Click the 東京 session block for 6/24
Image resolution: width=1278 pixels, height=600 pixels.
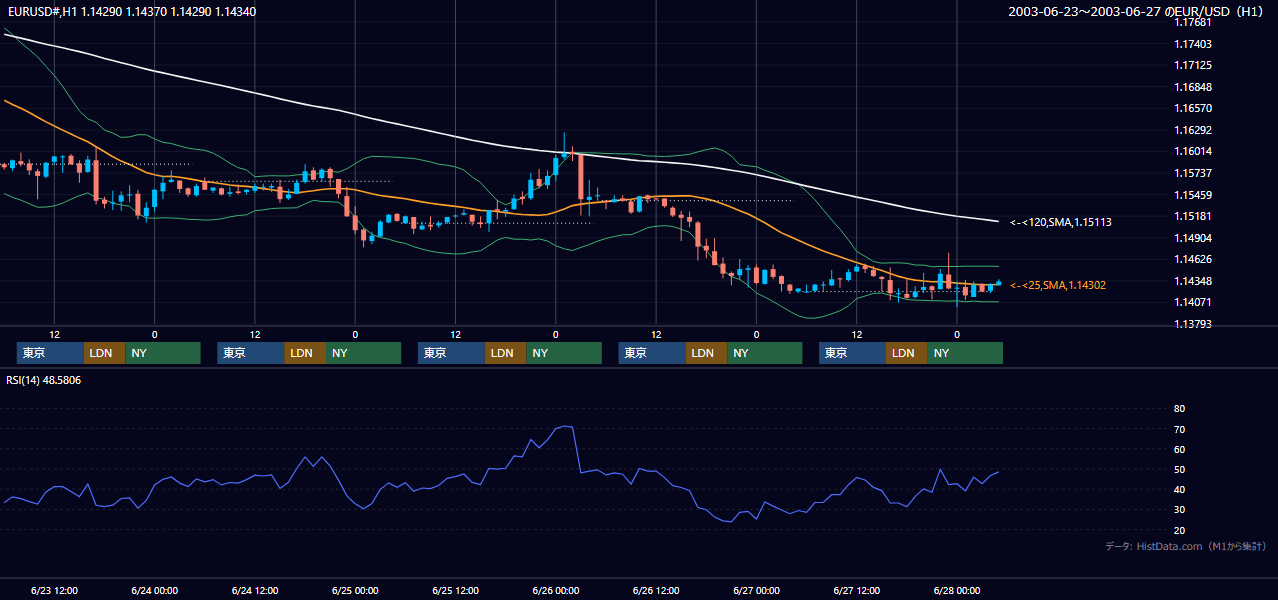tap(251, 353)
